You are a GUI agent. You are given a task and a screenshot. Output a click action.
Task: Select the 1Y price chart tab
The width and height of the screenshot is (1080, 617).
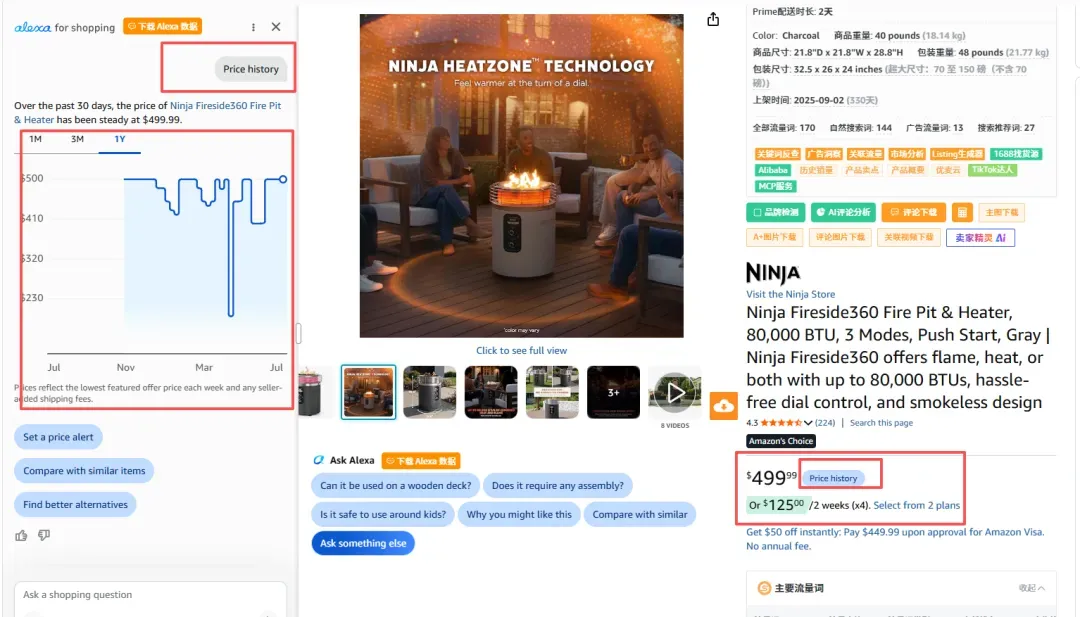tap(120, 139)
